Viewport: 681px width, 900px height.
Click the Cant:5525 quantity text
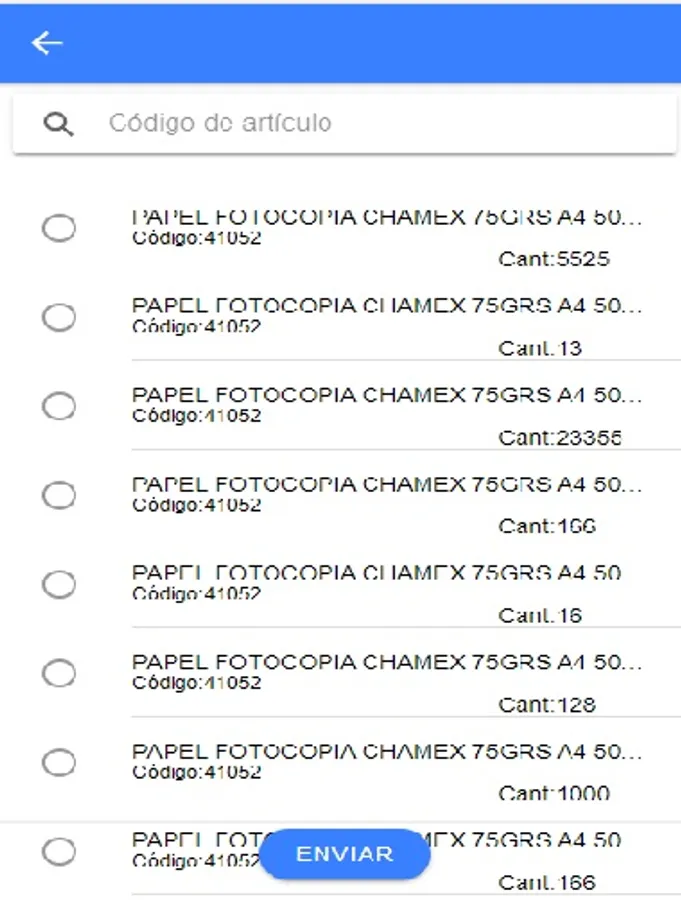point(554,260)
